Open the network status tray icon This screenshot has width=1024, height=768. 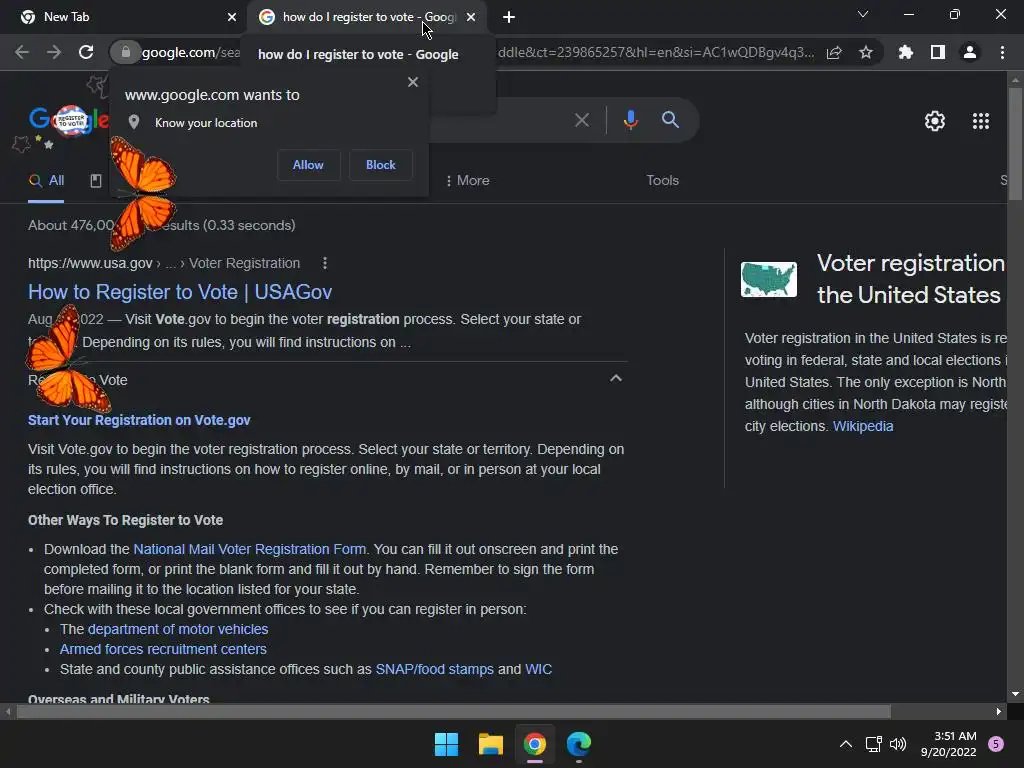(x=873, y=744)
